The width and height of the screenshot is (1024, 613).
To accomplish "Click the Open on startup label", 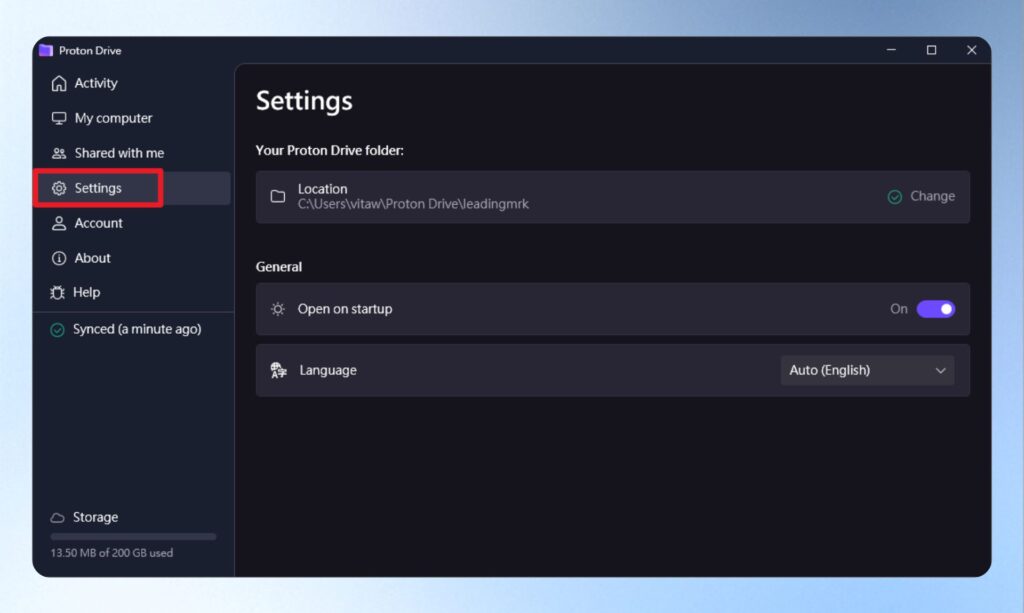I will click(345, 309).
